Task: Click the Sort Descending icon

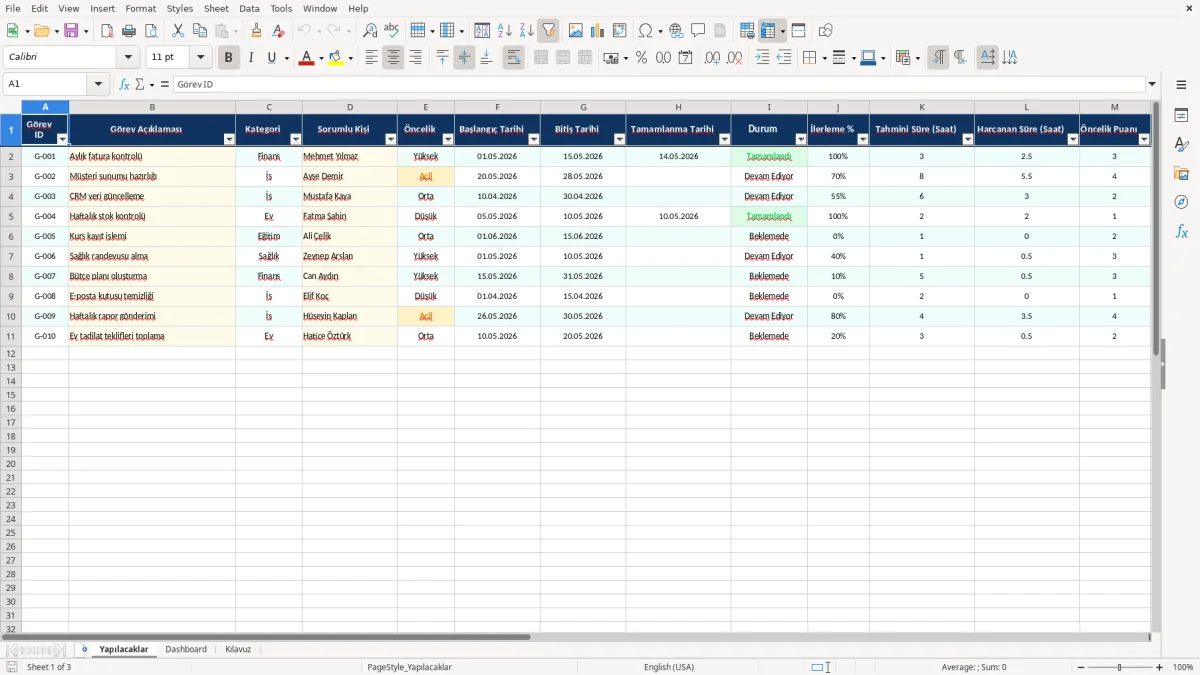Action: [526, 31]
